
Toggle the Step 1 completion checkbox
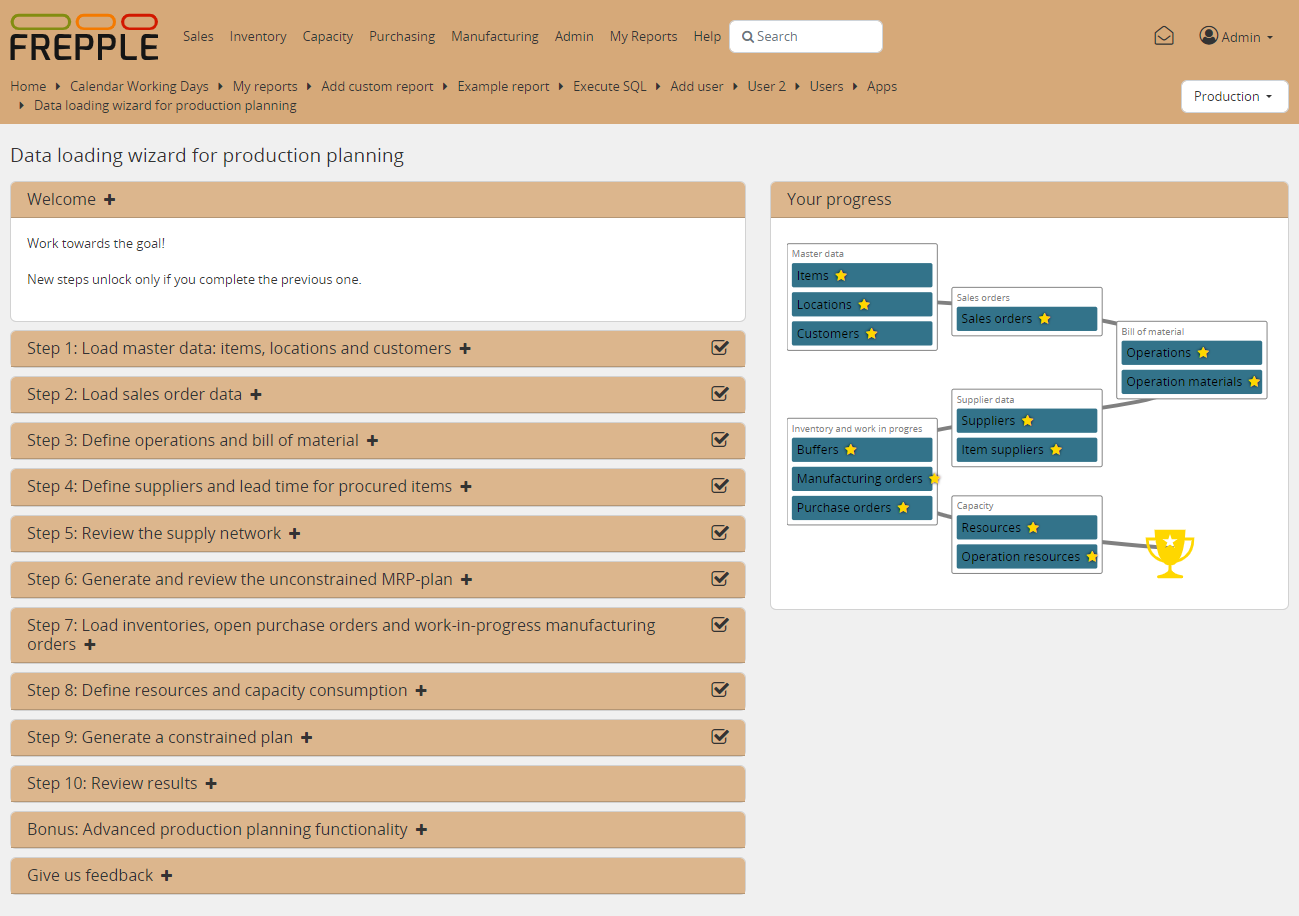(719, 348)
